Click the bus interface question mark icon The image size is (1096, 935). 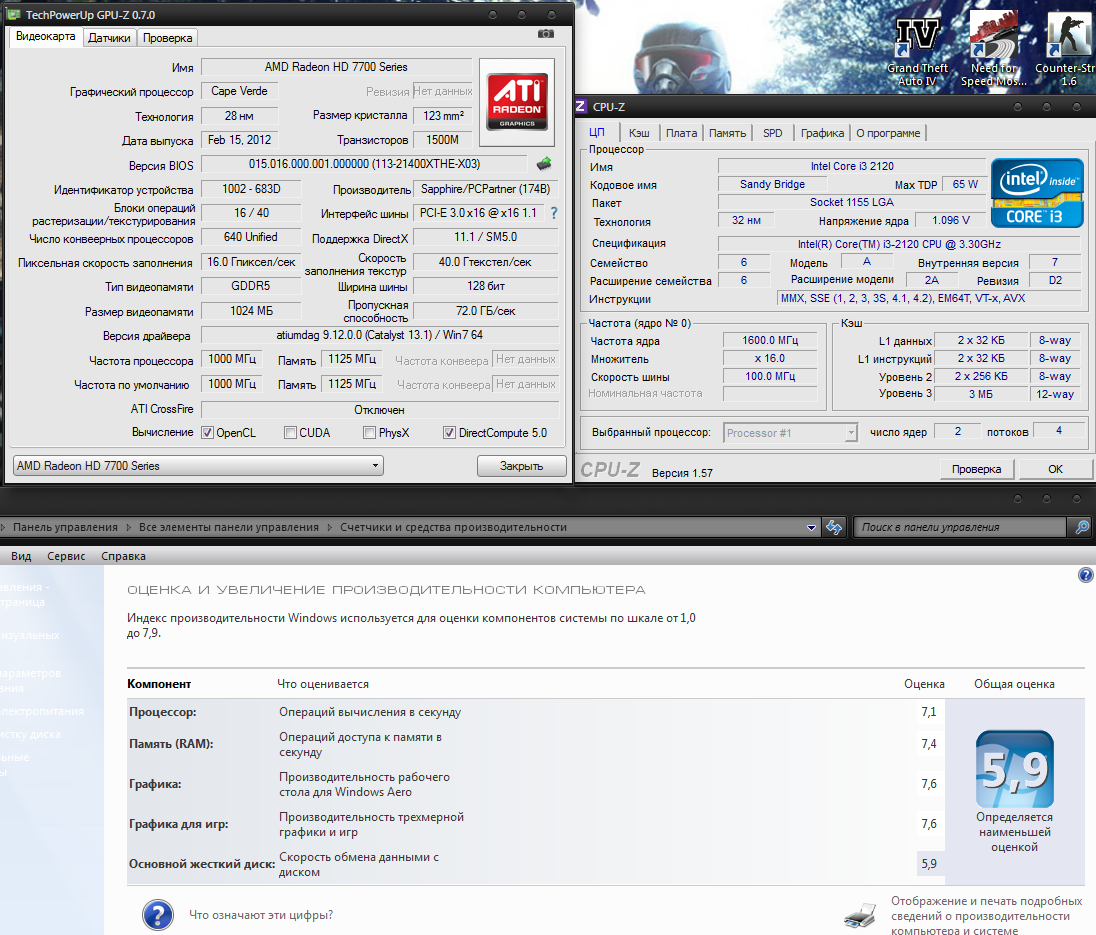tap(554, 213)
